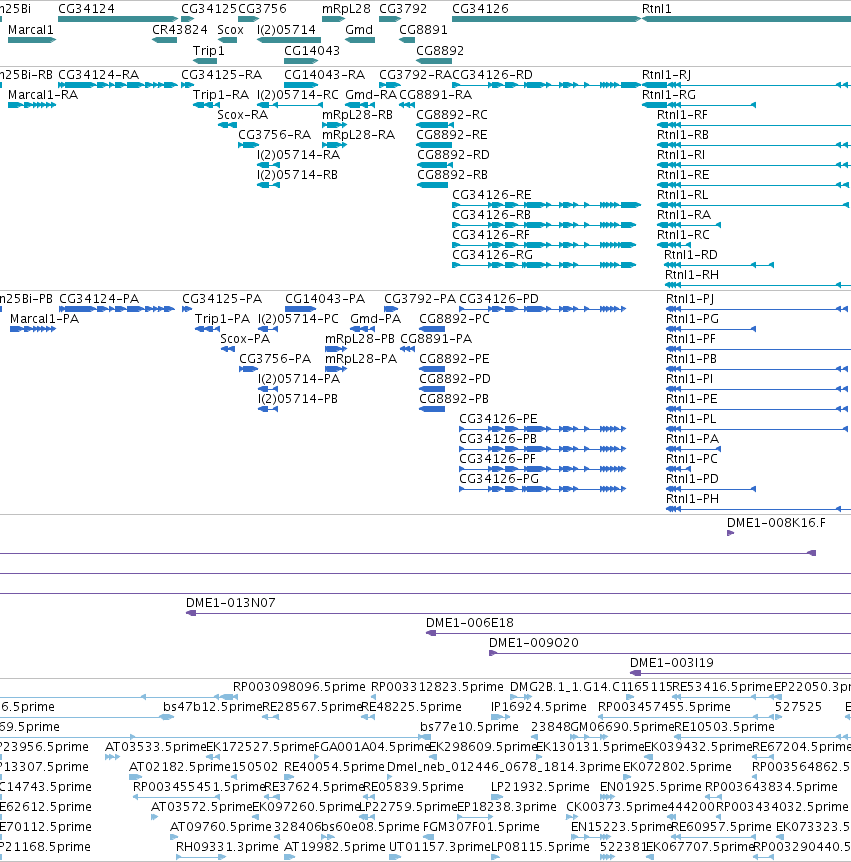Viewport: 851px width, 862px height.
Task: Click the EK072802.5prime EST label
Action: pyautogui.click(x=677, y=767)
